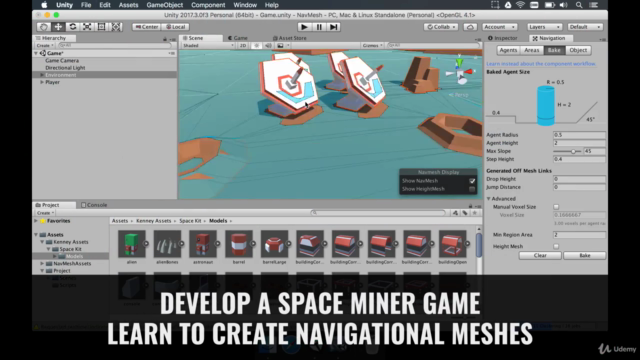Open the Gizmos dropdown

372,45
